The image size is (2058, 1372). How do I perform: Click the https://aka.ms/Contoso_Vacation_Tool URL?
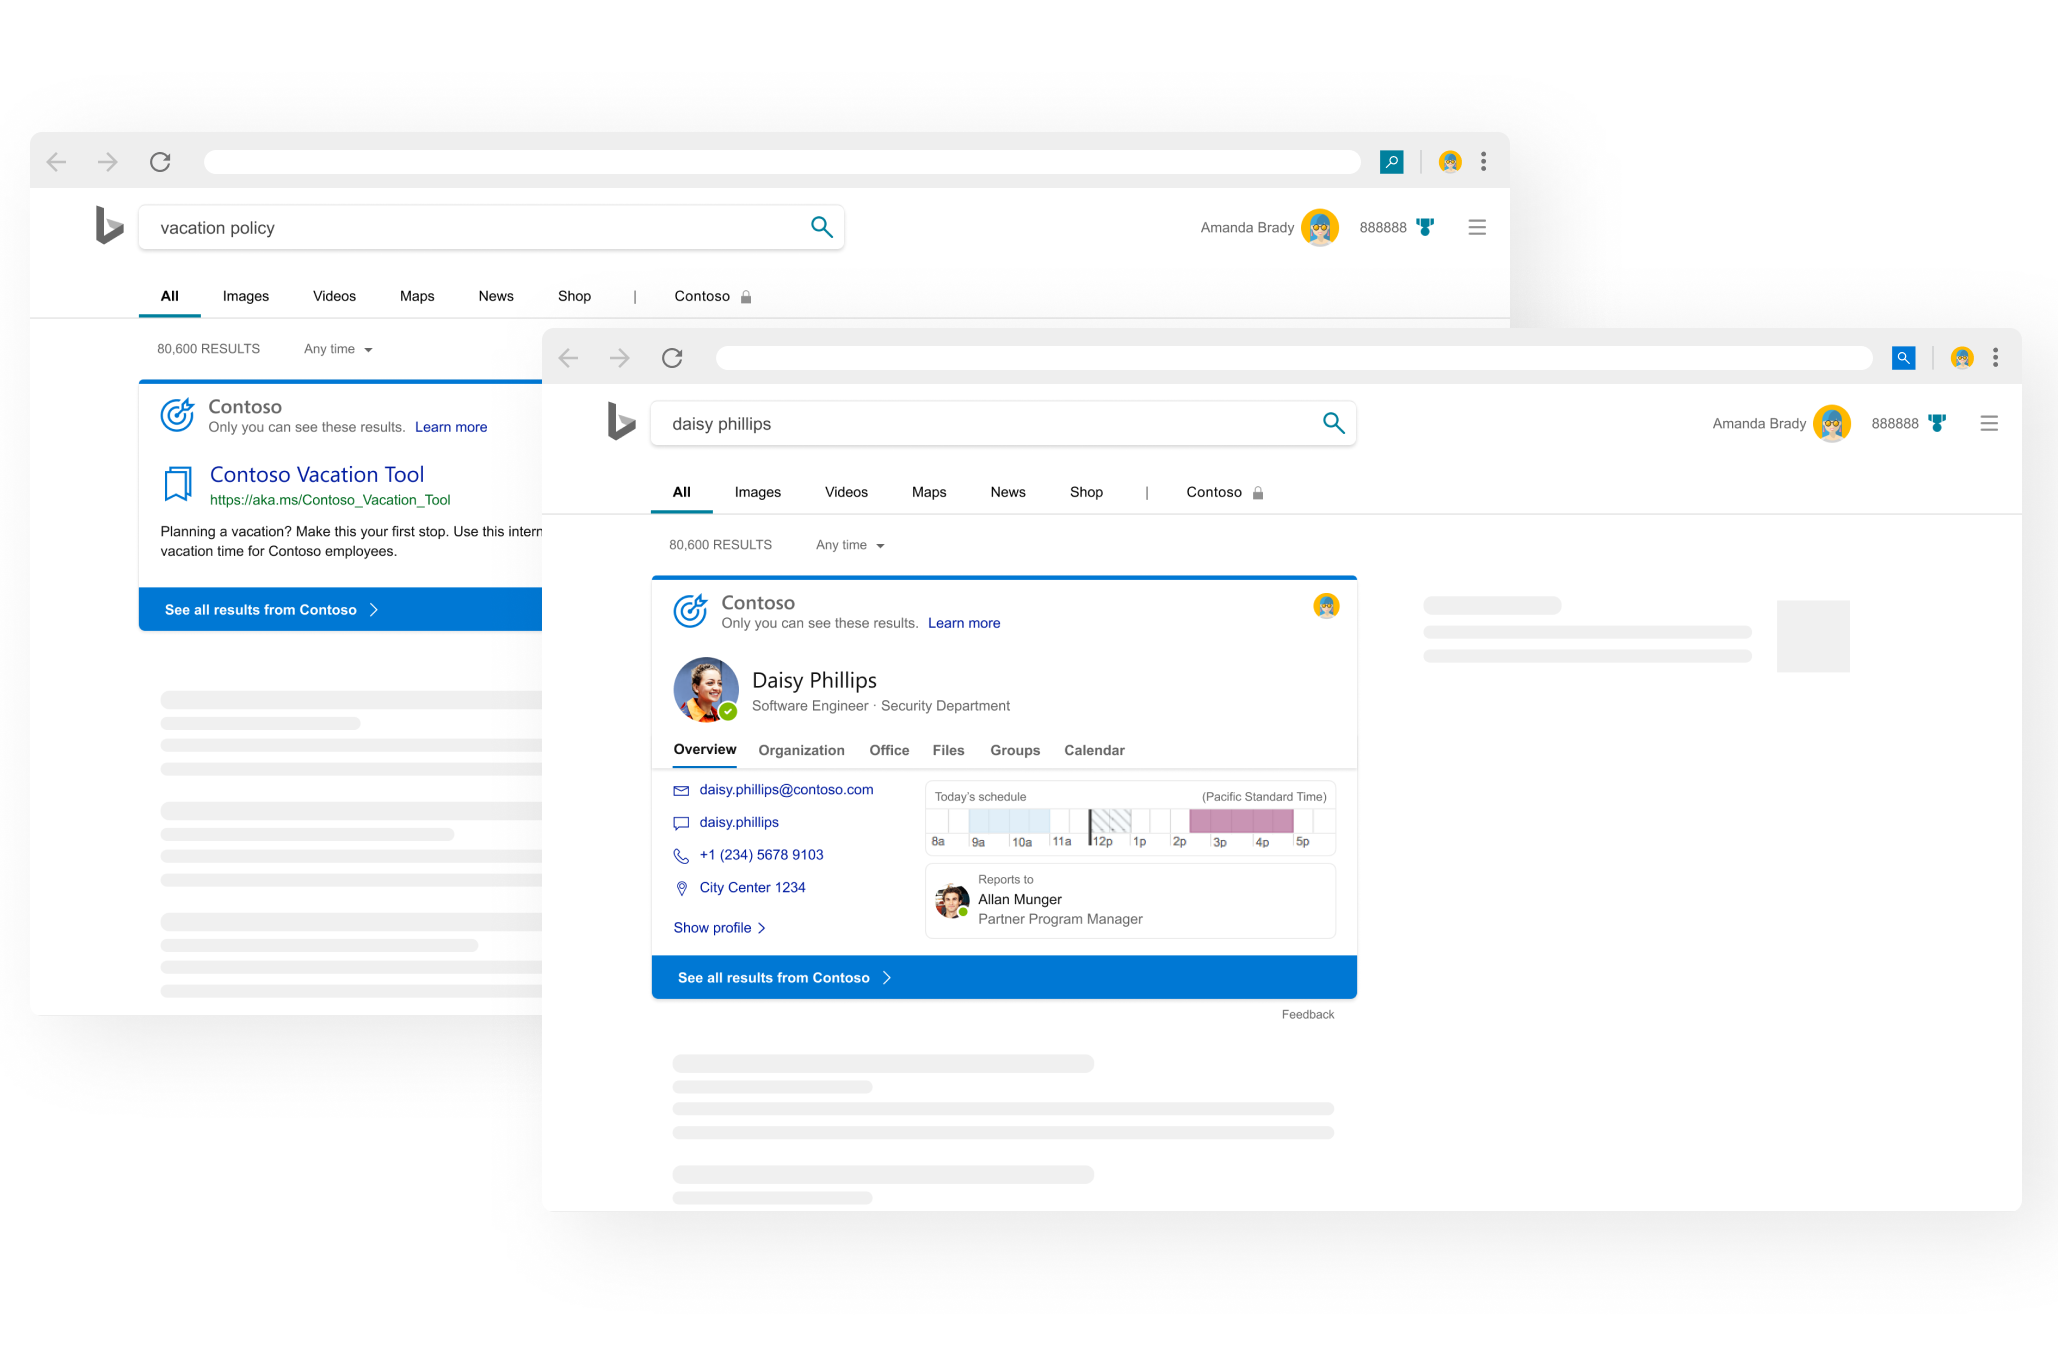(330, 500)
